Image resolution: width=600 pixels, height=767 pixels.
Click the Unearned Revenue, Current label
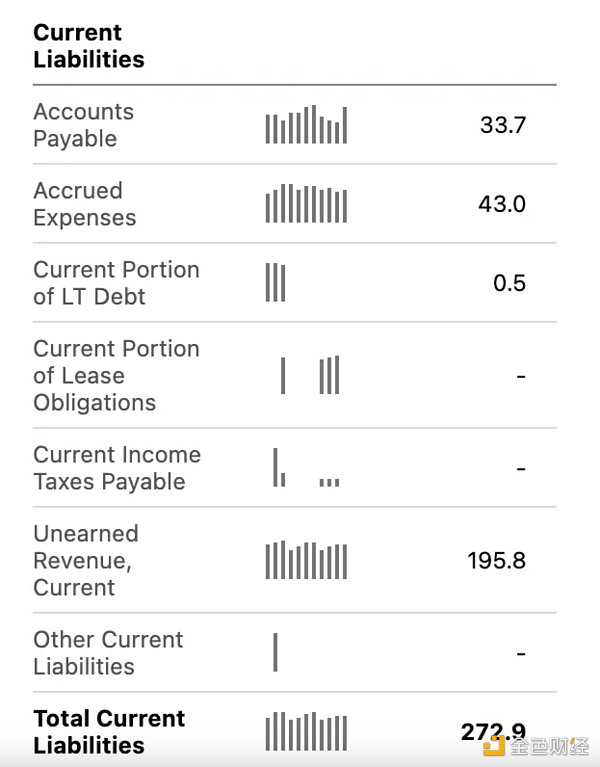[86, 560]
